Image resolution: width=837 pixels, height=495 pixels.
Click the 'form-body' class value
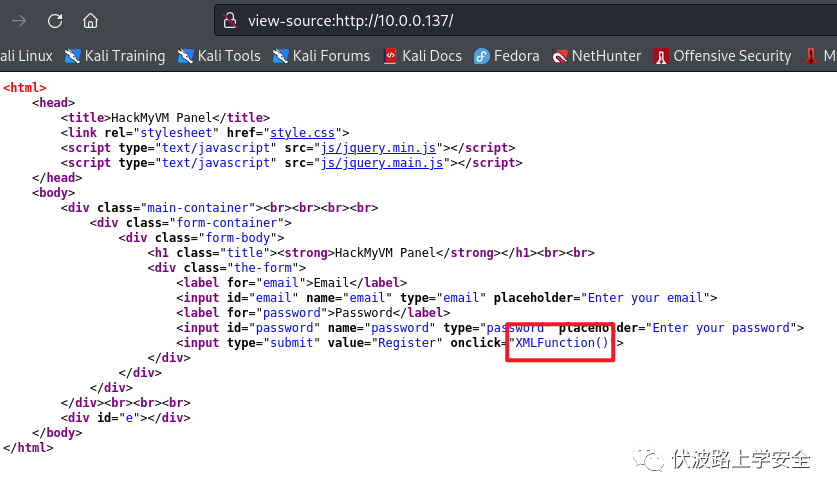click(x=238, y=238)
